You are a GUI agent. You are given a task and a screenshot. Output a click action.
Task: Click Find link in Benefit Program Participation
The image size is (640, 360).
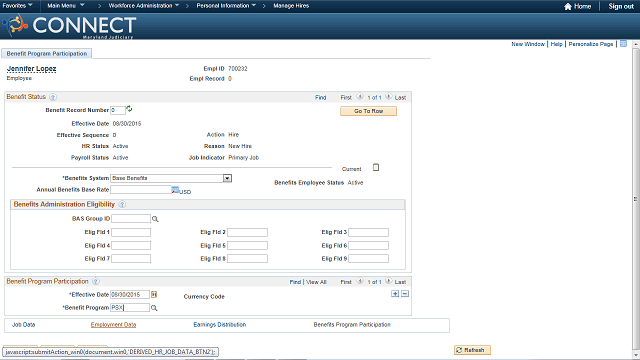pyautogui.click(x=295, y=282)
